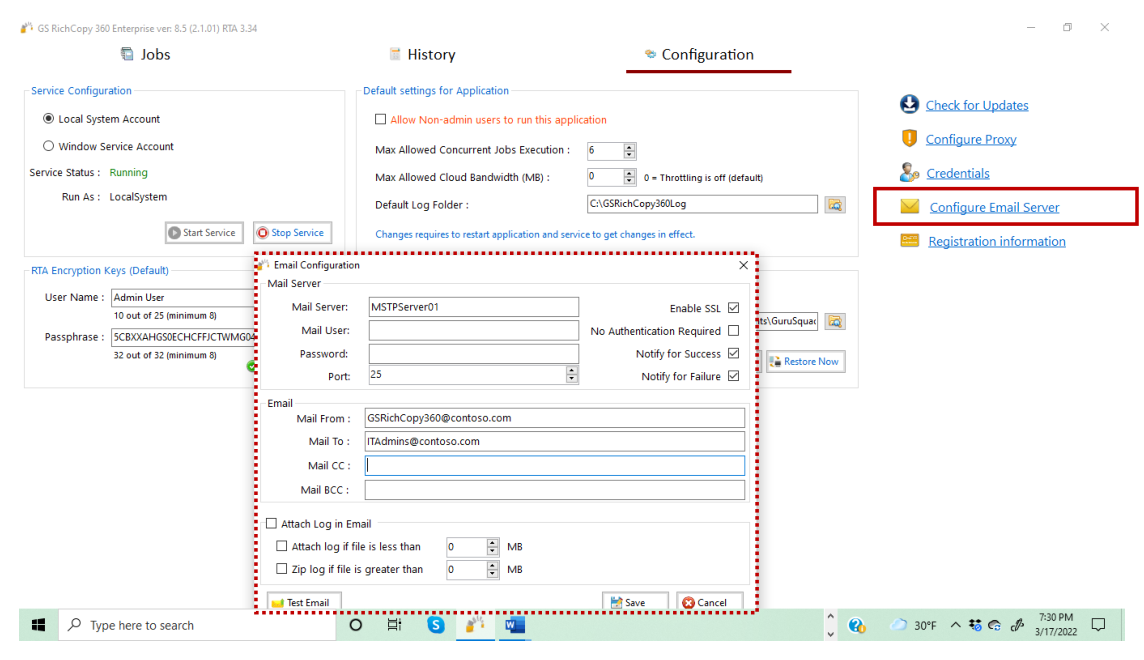Screen dimensions: 1144x660
Task: Click the Test Email button
Action: 304,602
